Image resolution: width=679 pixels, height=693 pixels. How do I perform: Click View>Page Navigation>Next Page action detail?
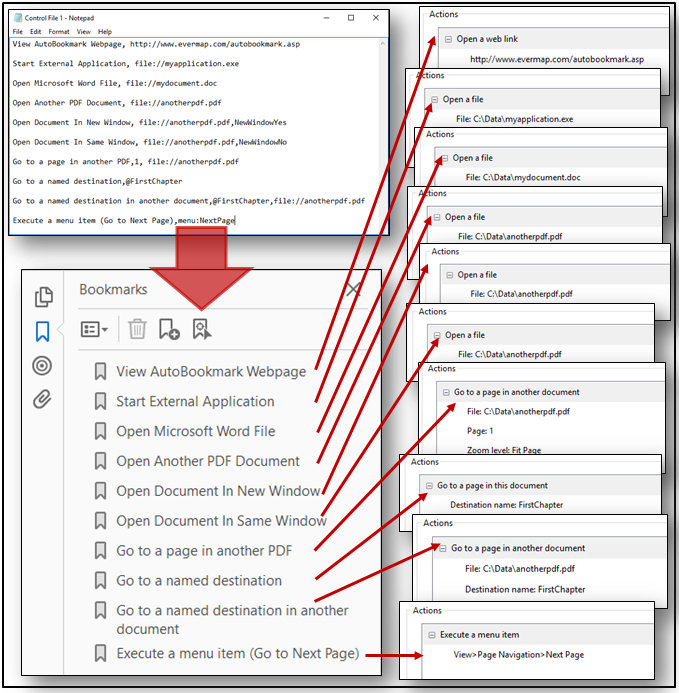pyautogui.click(x=519, y=655)
